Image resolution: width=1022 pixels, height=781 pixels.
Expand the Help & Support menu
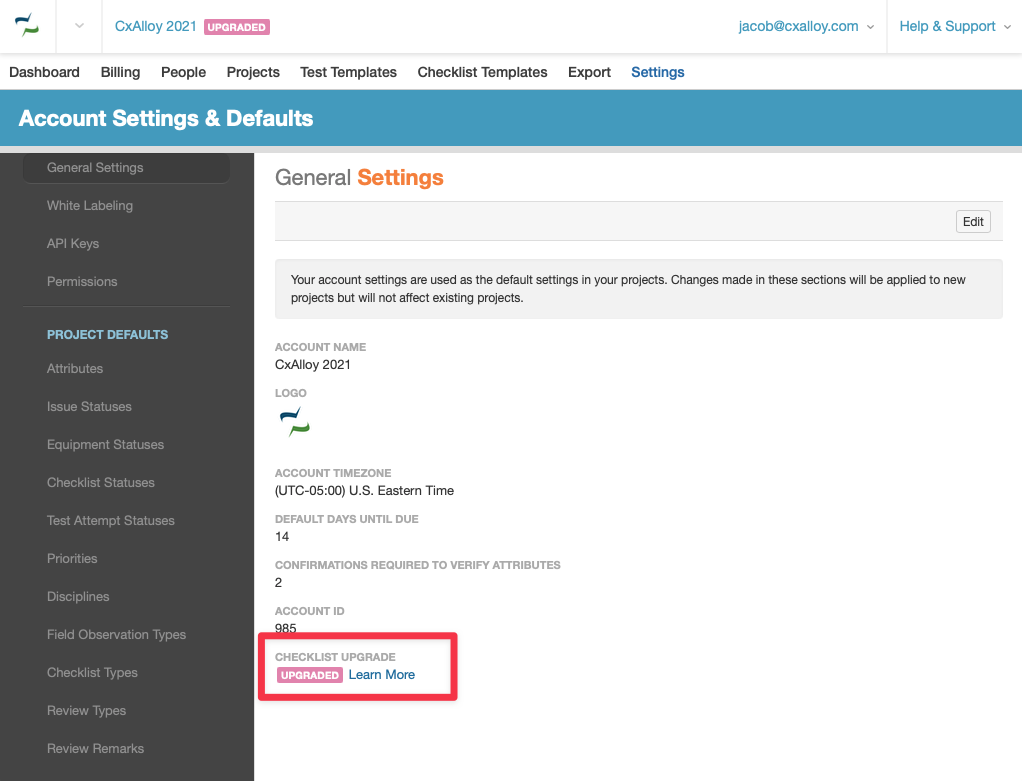955,26
